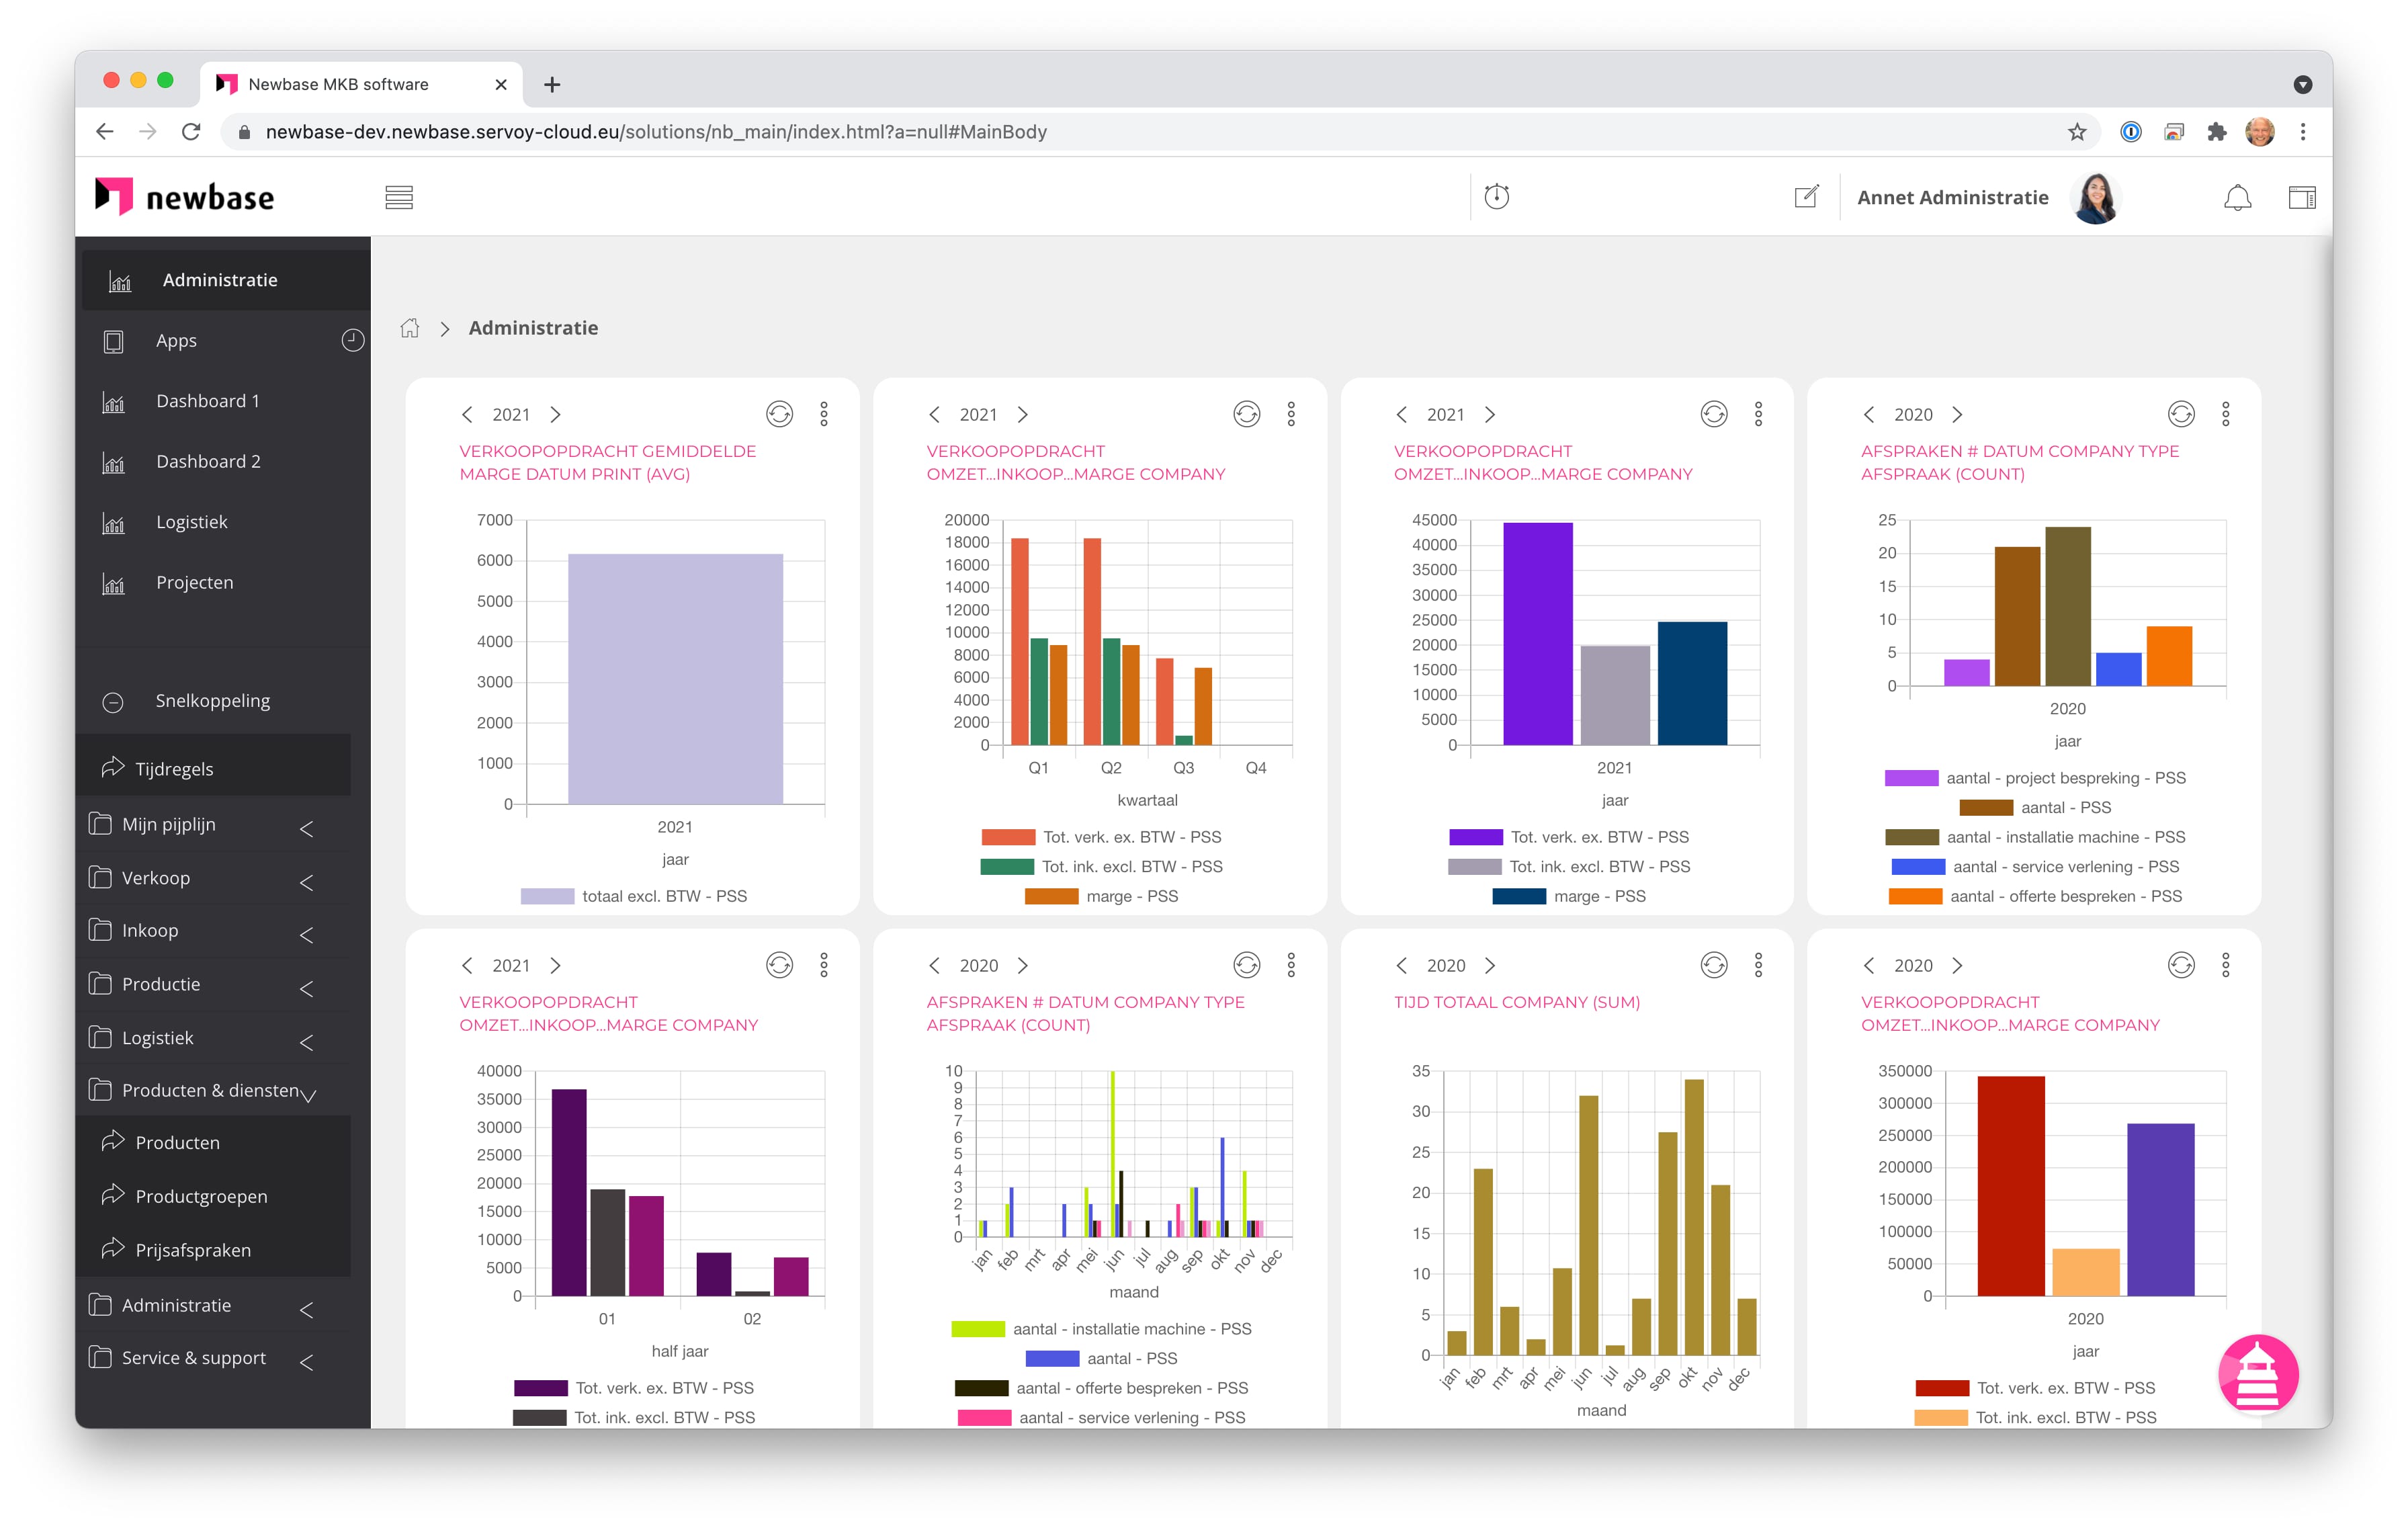Toggle the side panel layout icon
This screenshot has height=1528, width=2408.
[x=2302, y=197]
